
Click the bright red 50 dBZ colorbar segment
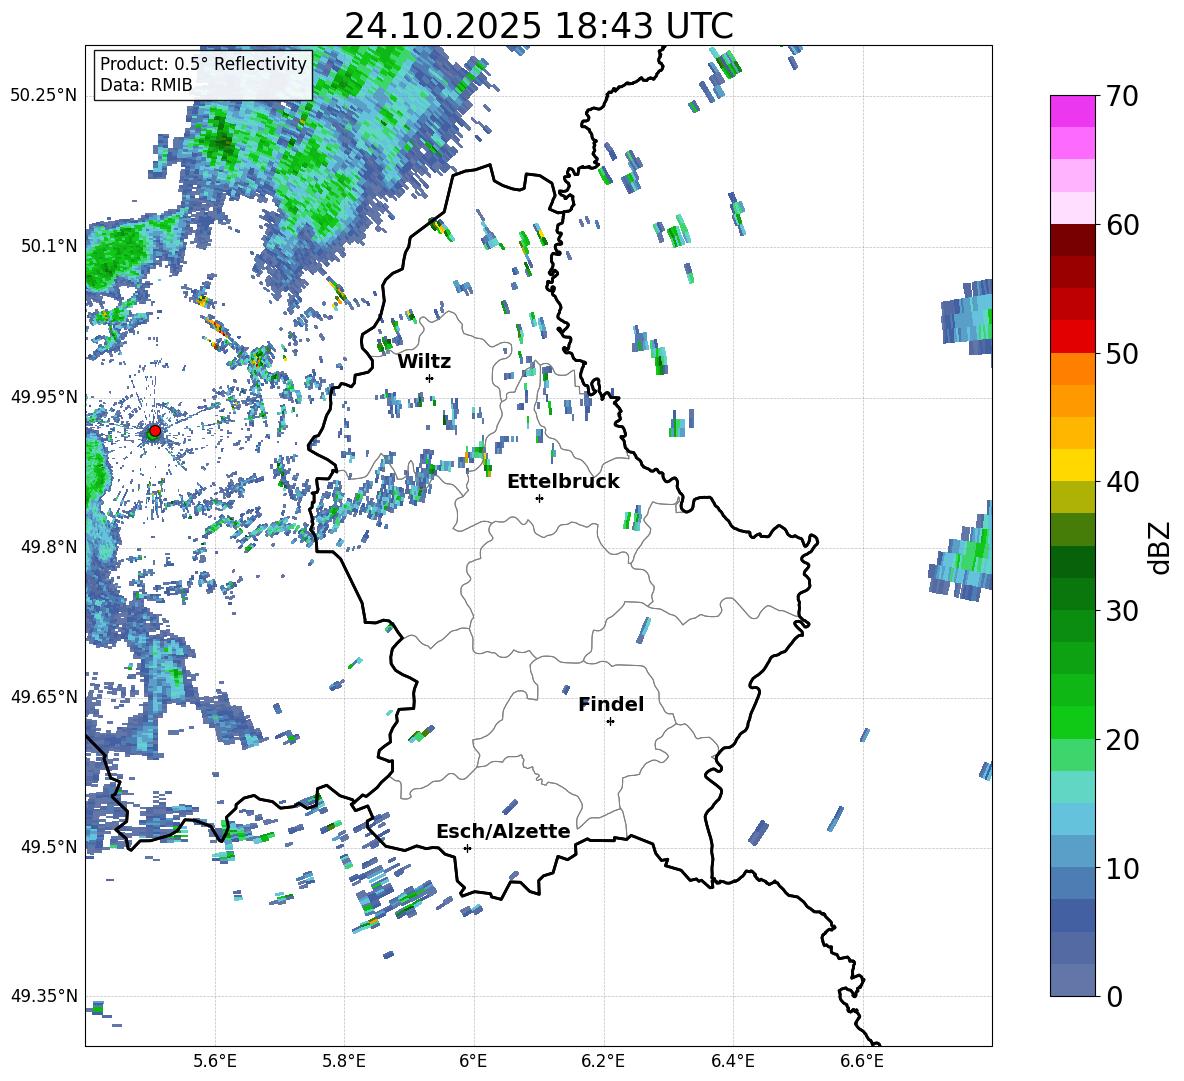tap(1072, 336)
